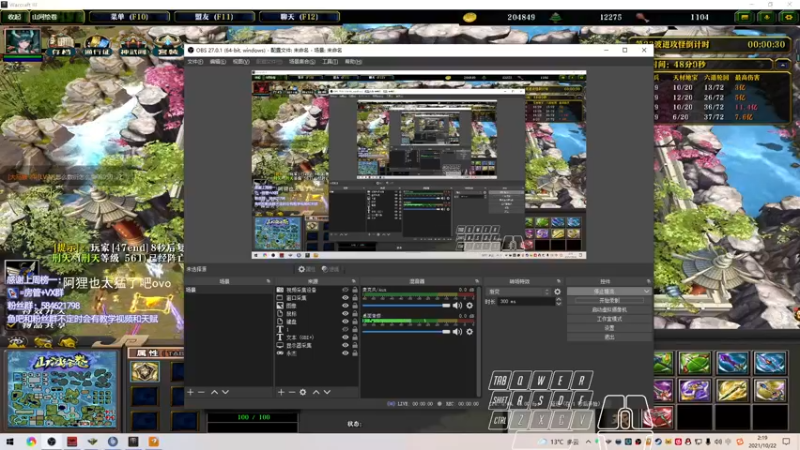Open the 存档 icon in the game top bar
800x450 pixels.
61,44
